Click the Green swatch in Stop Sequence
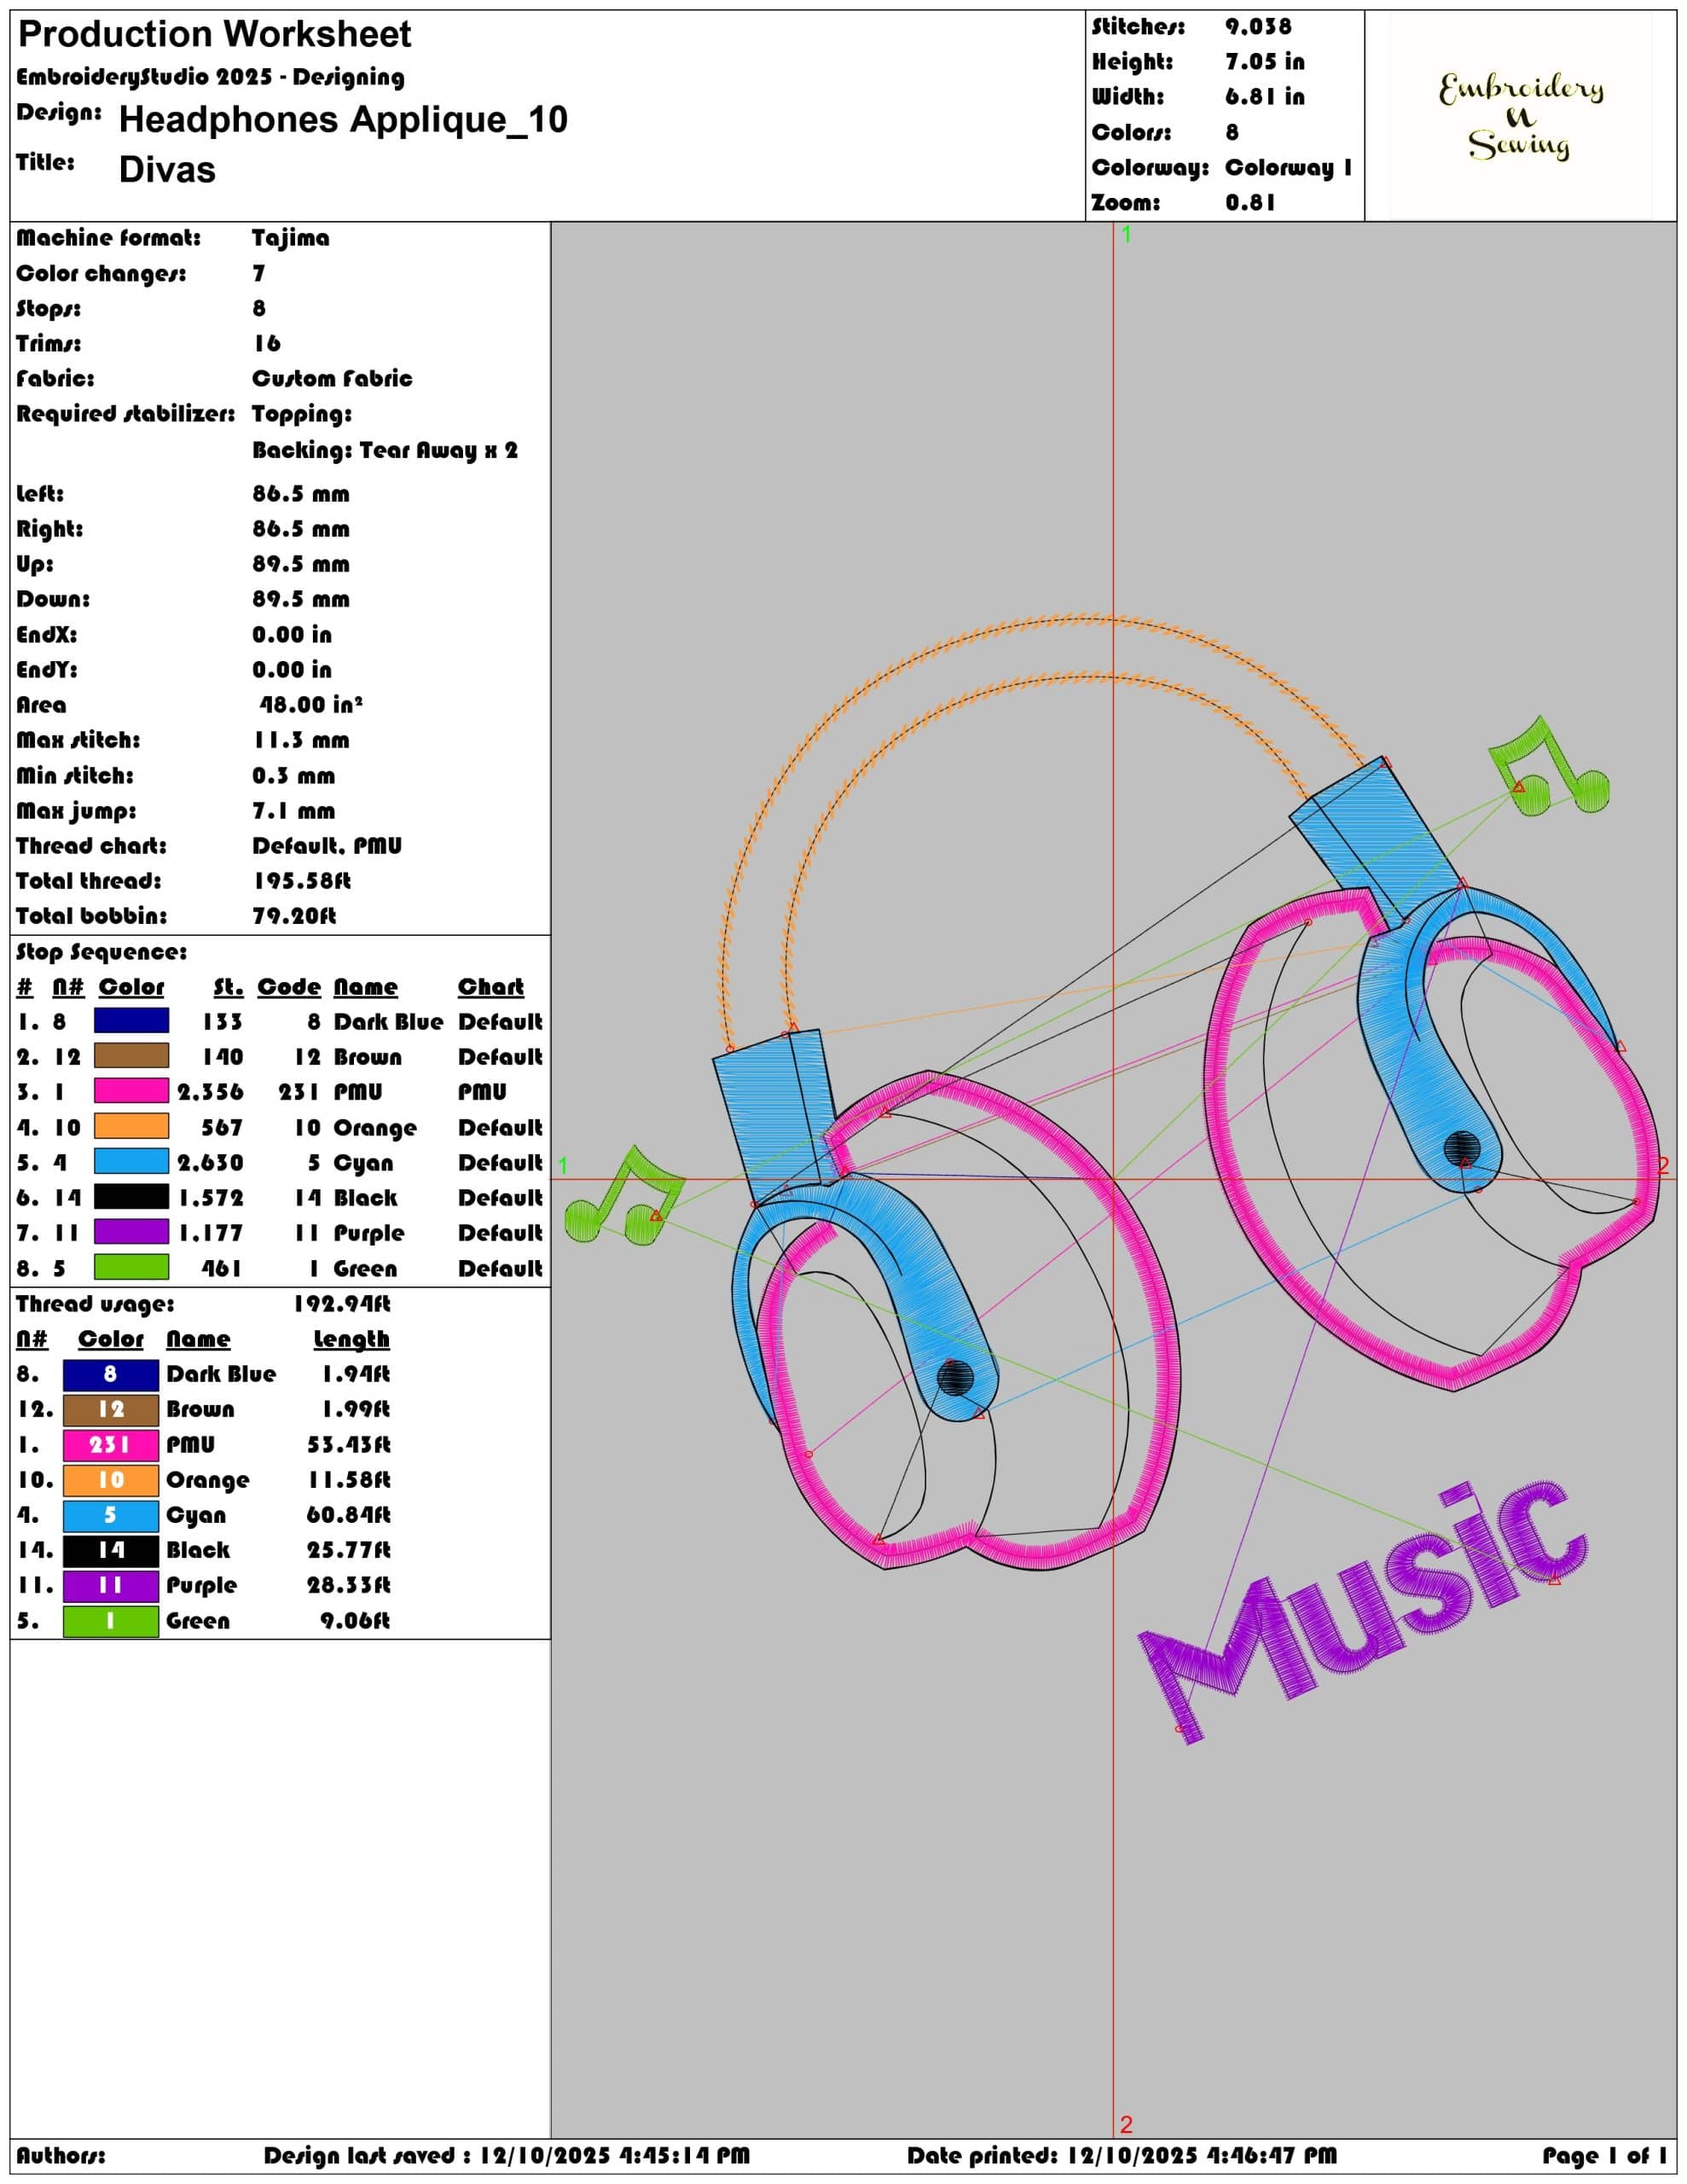Screen dimensions: 1687x2184 131,1268
